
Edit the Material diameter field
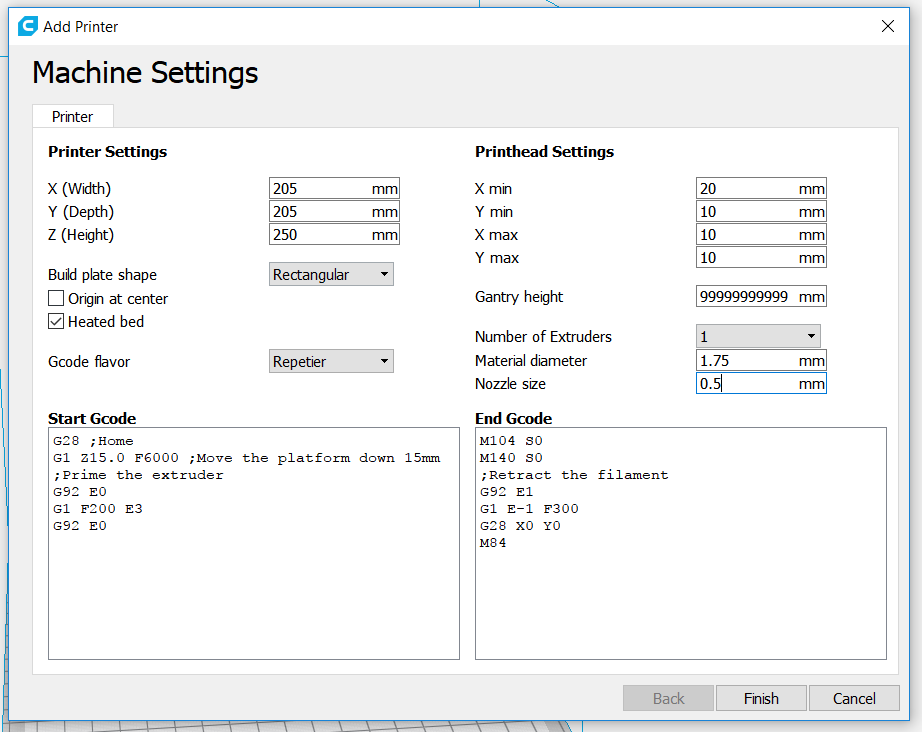pos(746,361)
